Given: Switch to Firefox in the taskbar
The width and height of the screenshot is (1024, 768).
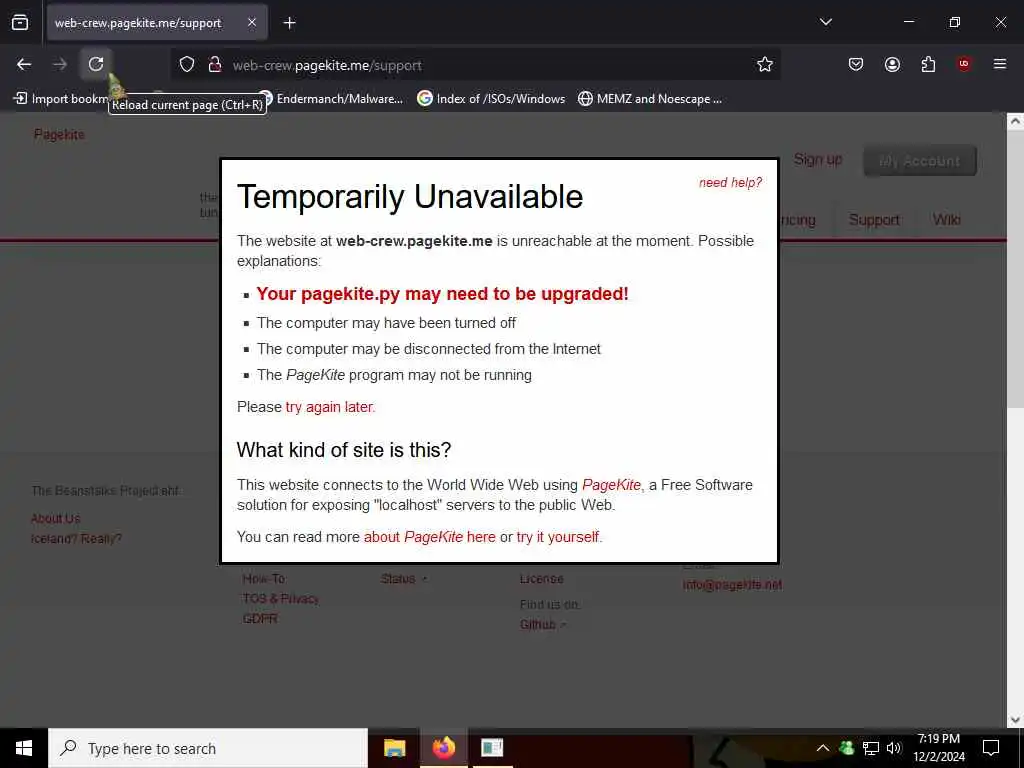Looking at the screenshot, I should 443,748.
